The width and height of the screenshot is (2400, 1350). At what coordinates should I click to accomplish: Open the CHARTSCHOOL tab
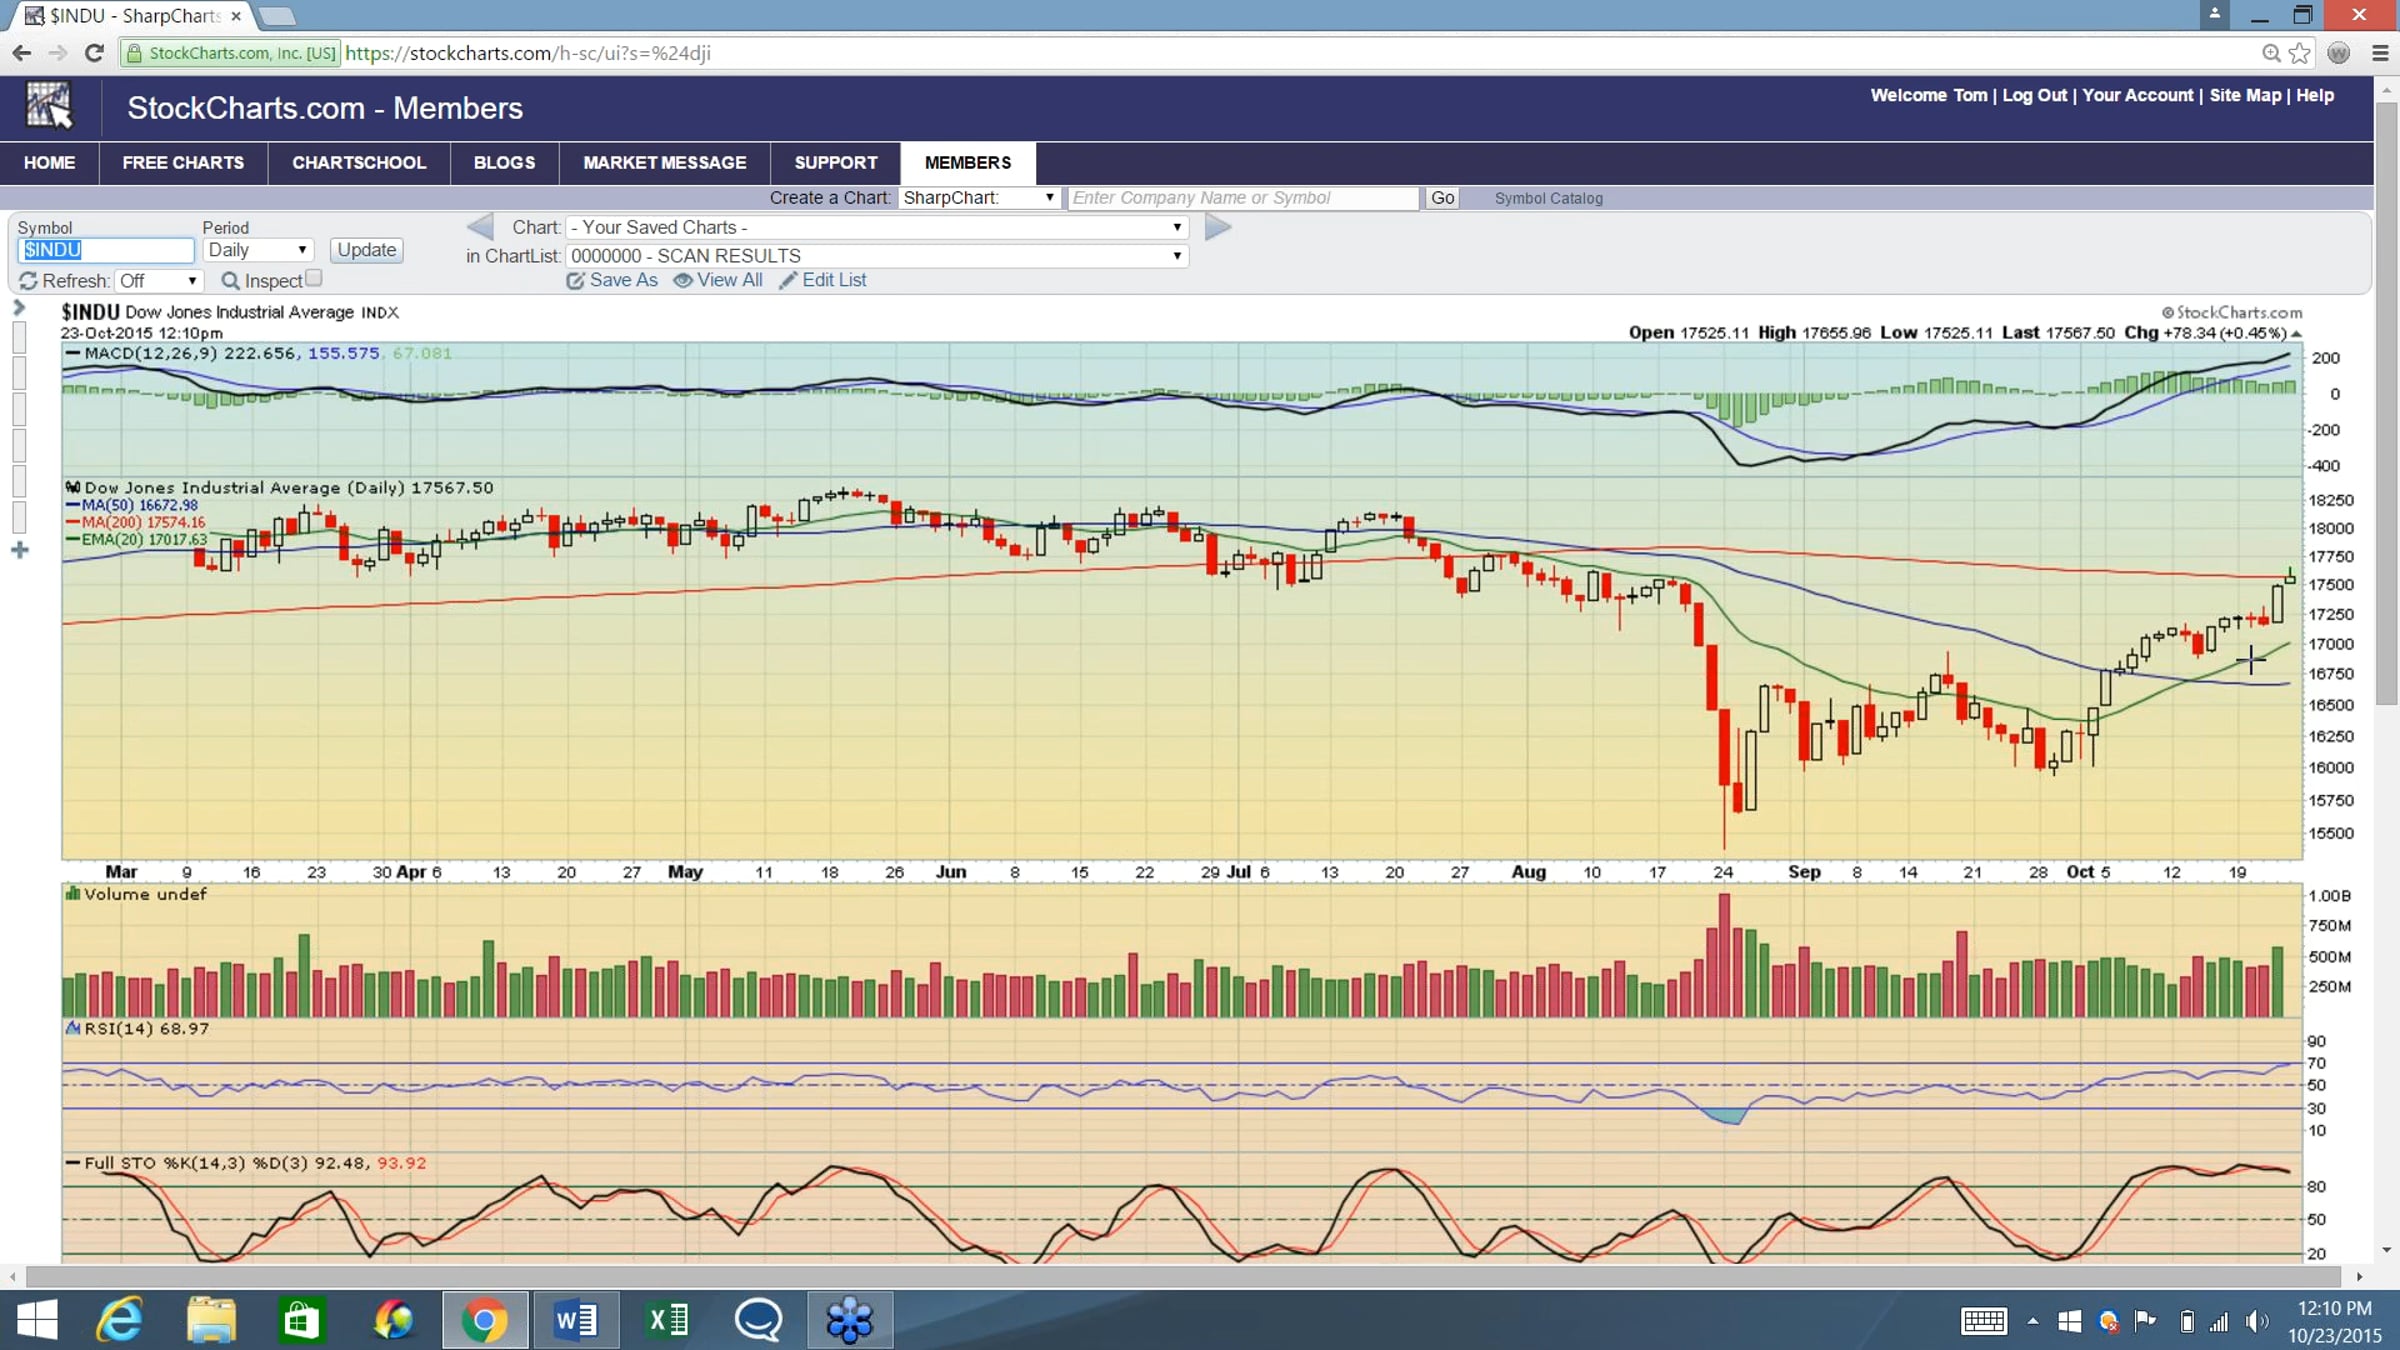[359, 163]
